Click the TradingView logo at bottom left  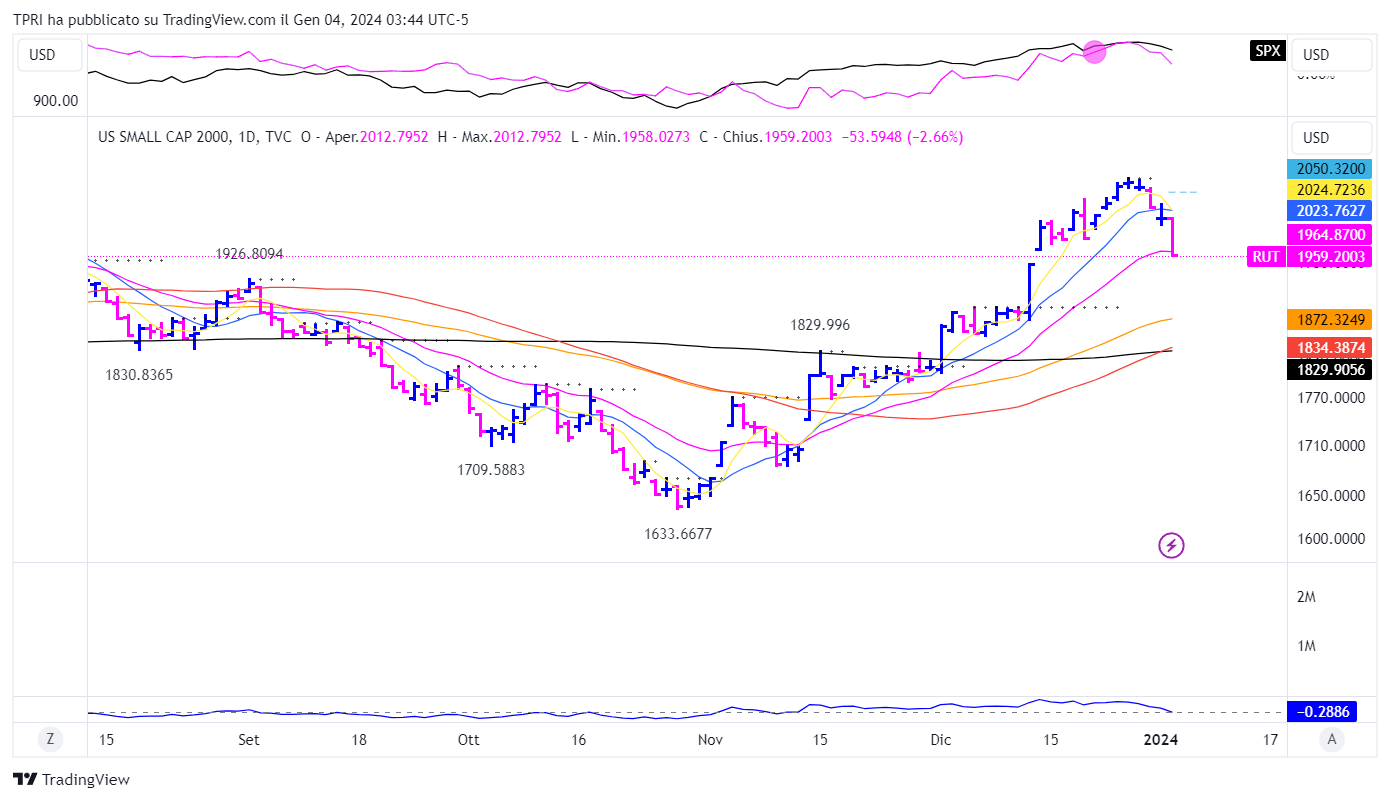[x=71, y=780]
